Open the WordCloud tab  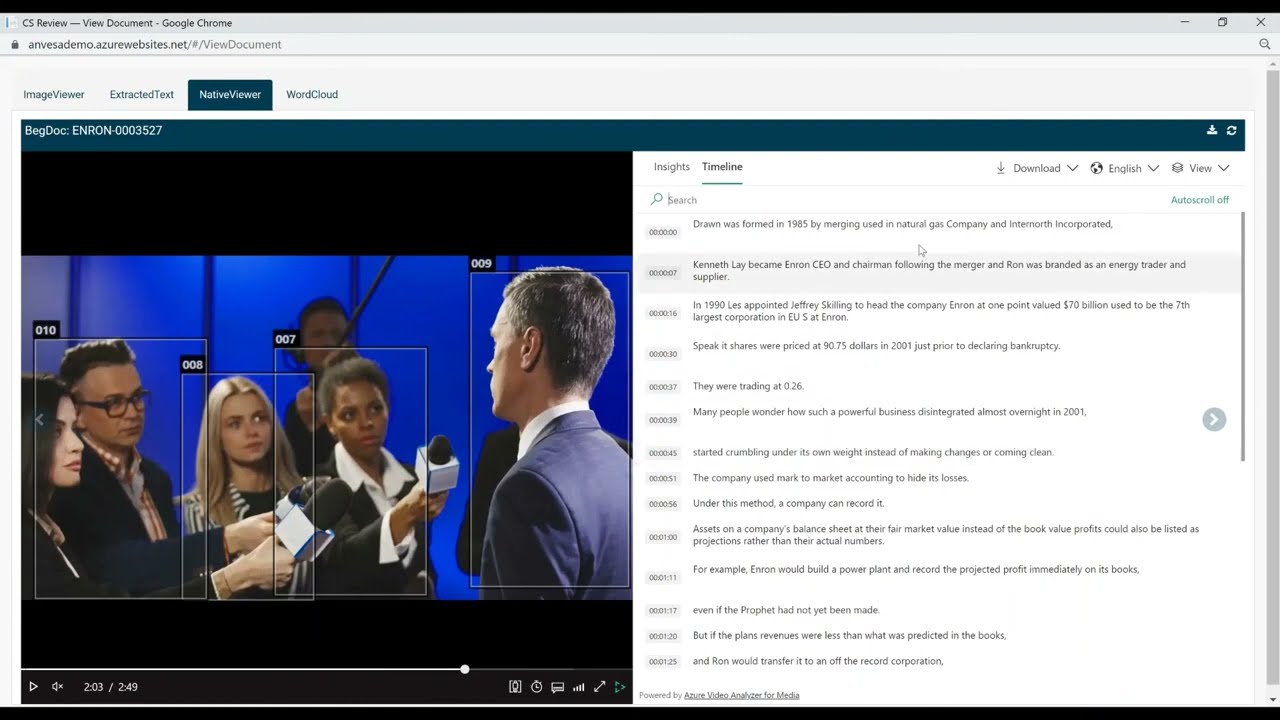coord(312,94)
